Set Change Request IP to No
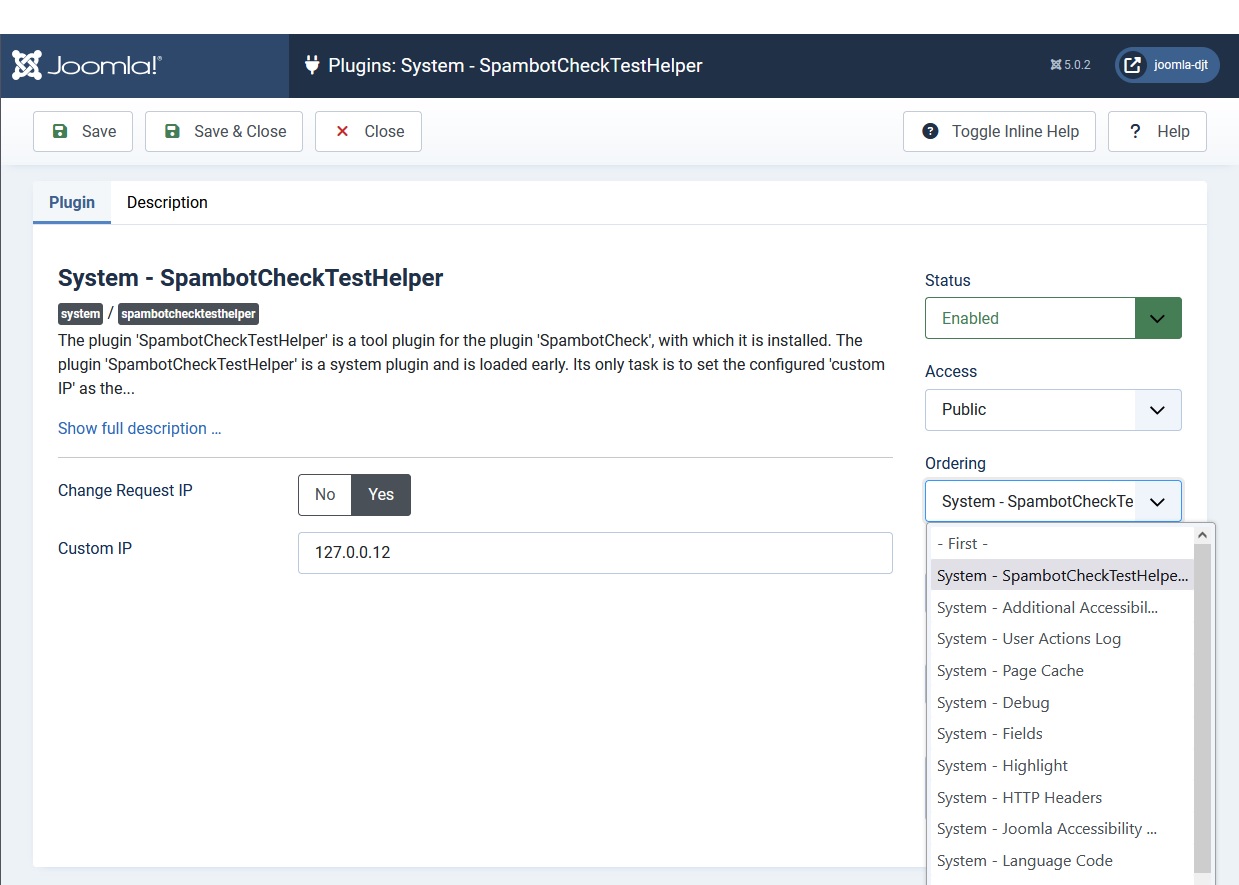The width and height of the screenshot is (1239, 885). (324, 494)
